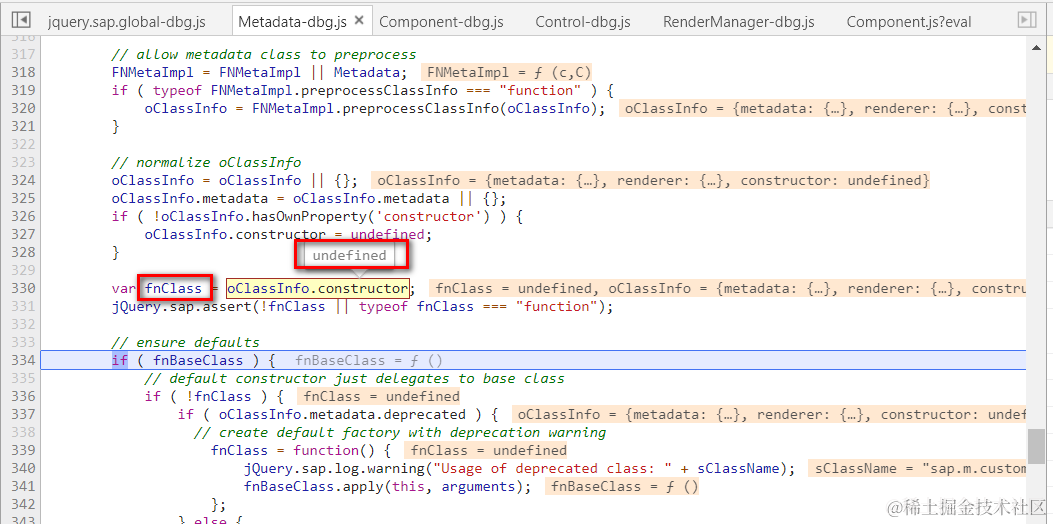
Task: Click the fnClass variable on line 330
Action: point(173,288)
